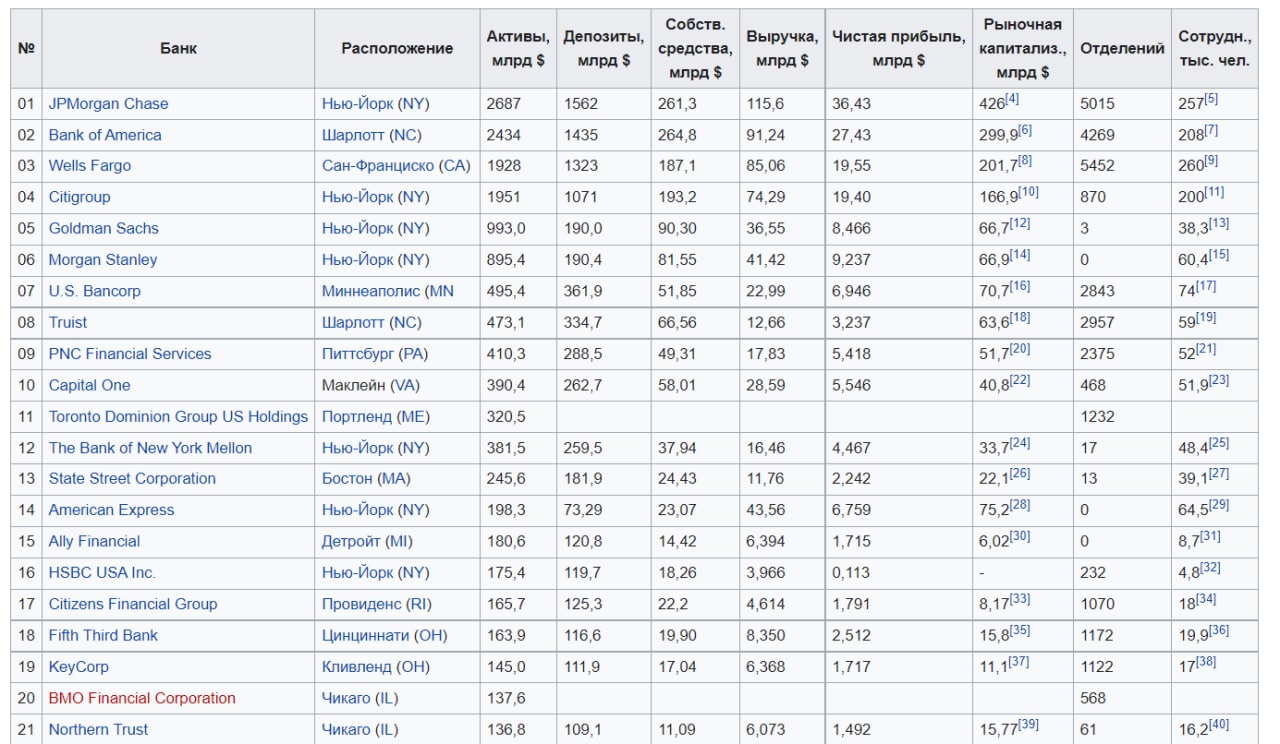Open footnote [22] beside 40,8

click(1020, 380)
